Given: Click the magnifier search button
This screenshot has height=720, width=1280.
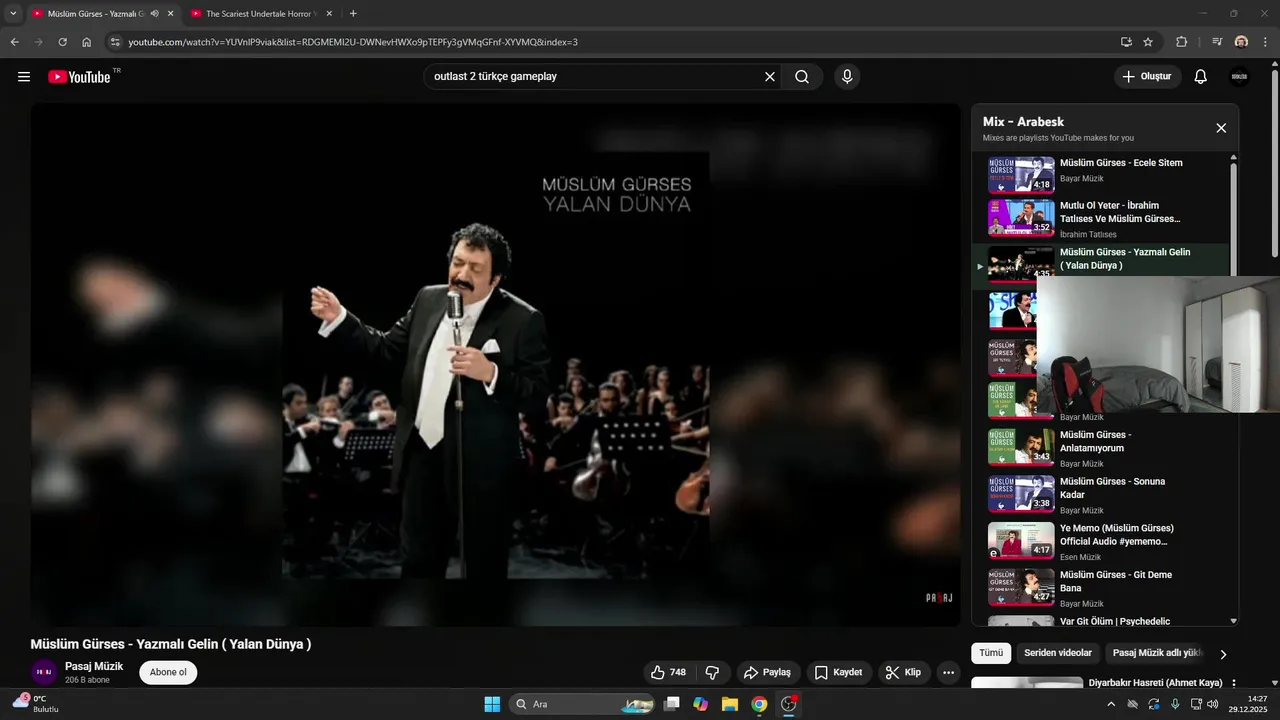Looking at the screenshot, I should [x=802, y=77].
